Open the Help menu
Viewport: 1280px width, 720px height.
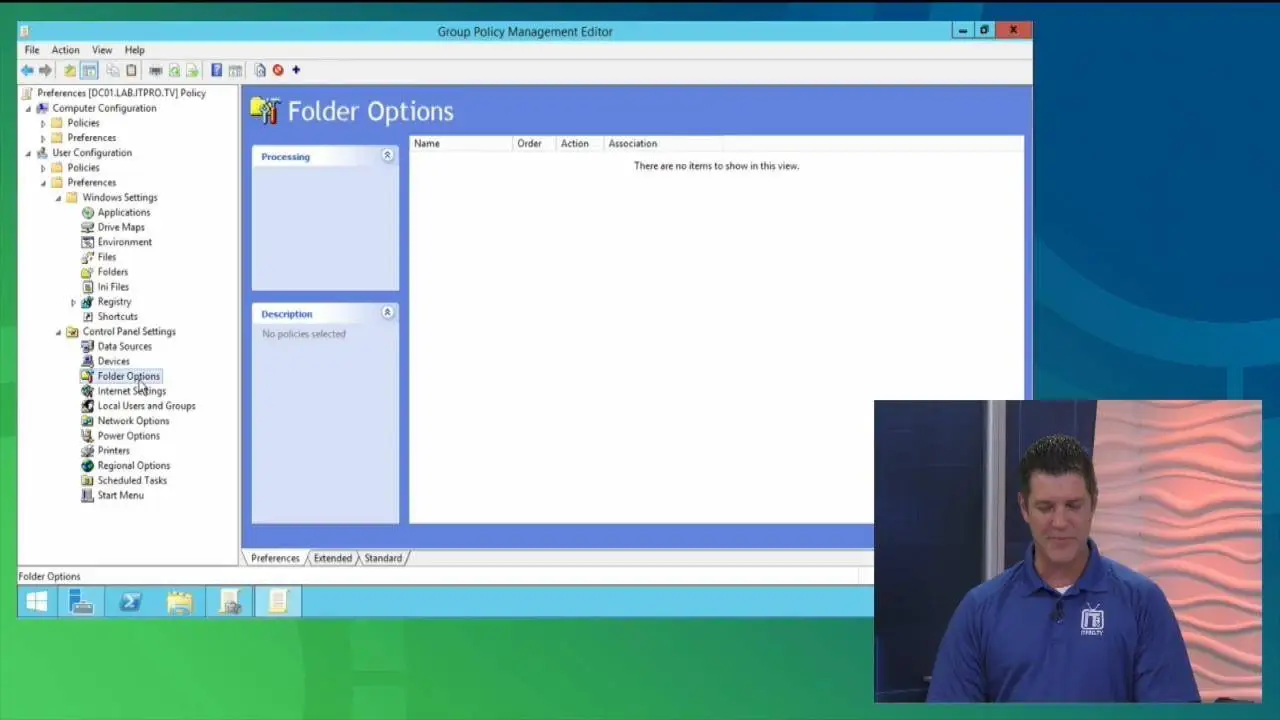point(134,50)
